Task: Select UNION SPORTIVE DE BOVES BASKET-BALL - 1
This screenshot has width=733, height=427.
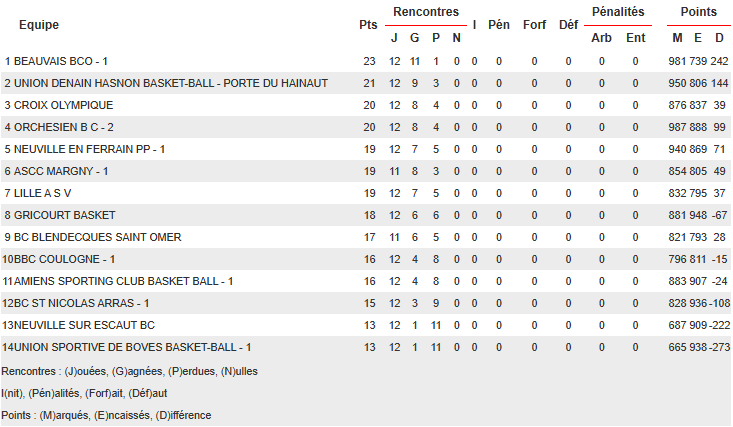Action: click(x=132, y=347)
